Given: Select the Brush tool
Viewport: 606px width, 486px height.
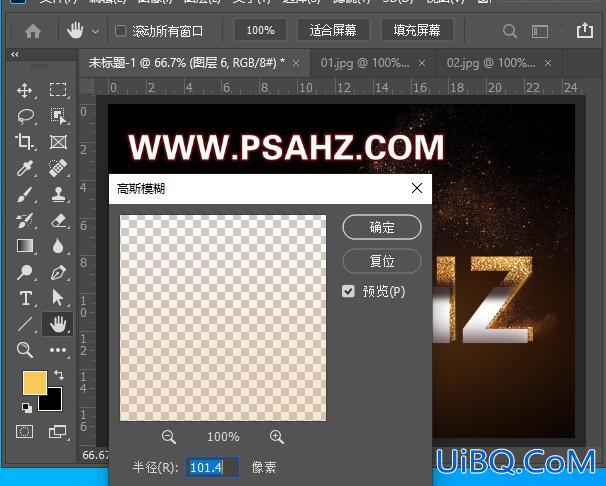Looking at the screenshot, I should pyautogui.click(x=25, y=194).
